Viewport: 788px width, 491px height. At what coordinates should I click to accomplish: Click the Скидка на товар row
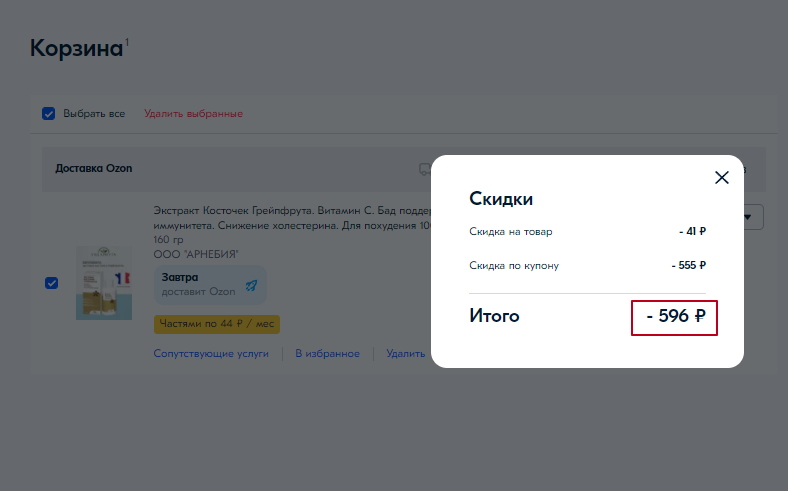point(587,232)
